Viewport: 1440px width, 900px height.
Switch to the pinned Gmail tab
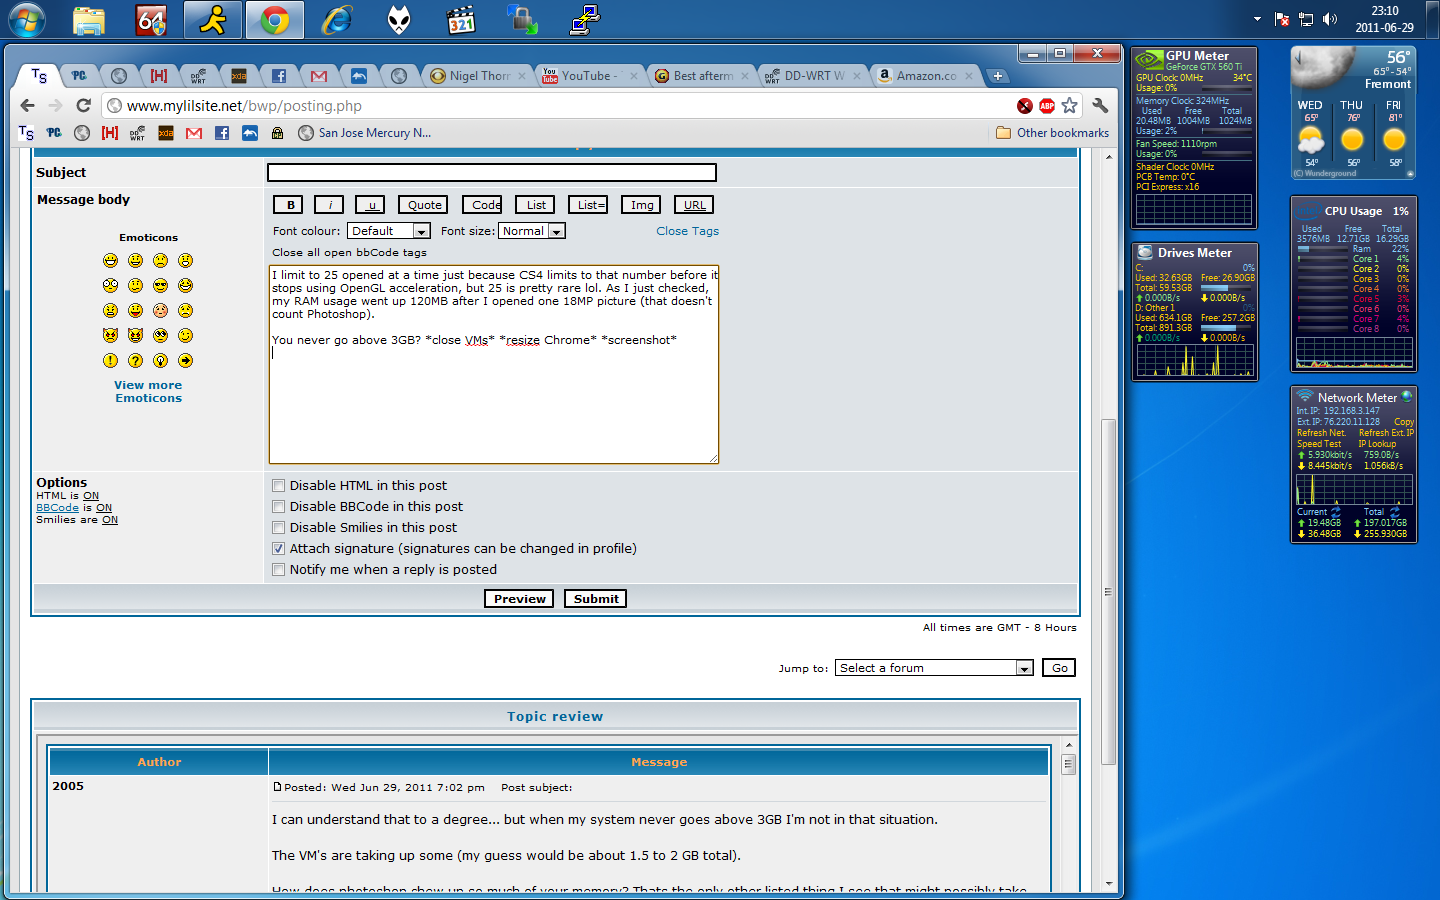pyautogui.click(x=319, y=76)
